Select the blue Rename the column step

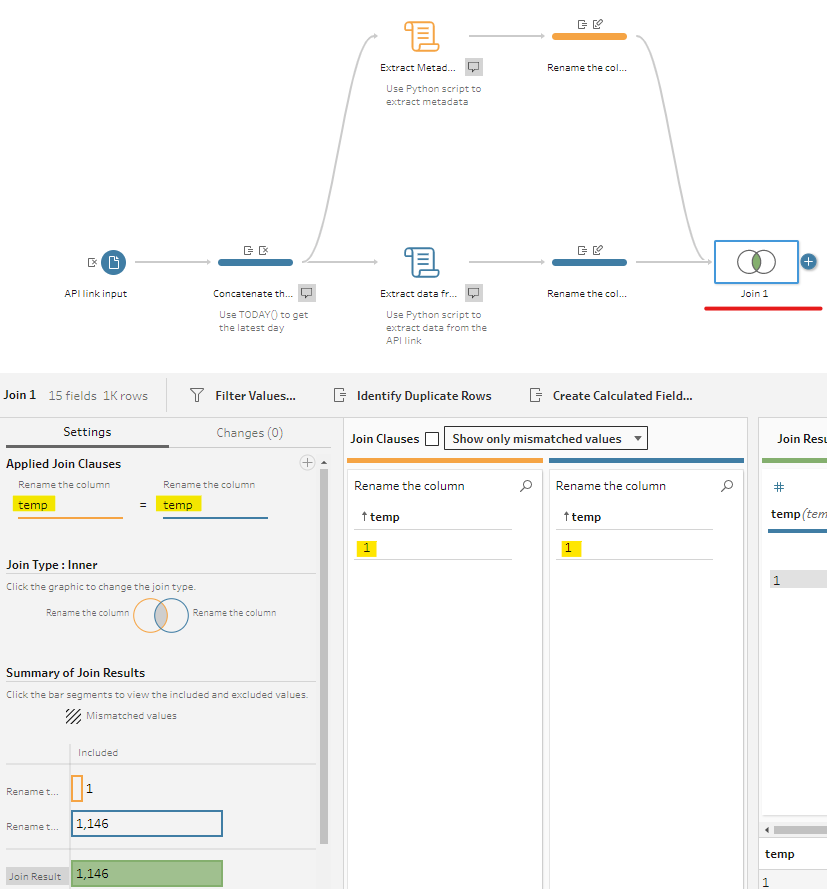(x=589, y=263)
